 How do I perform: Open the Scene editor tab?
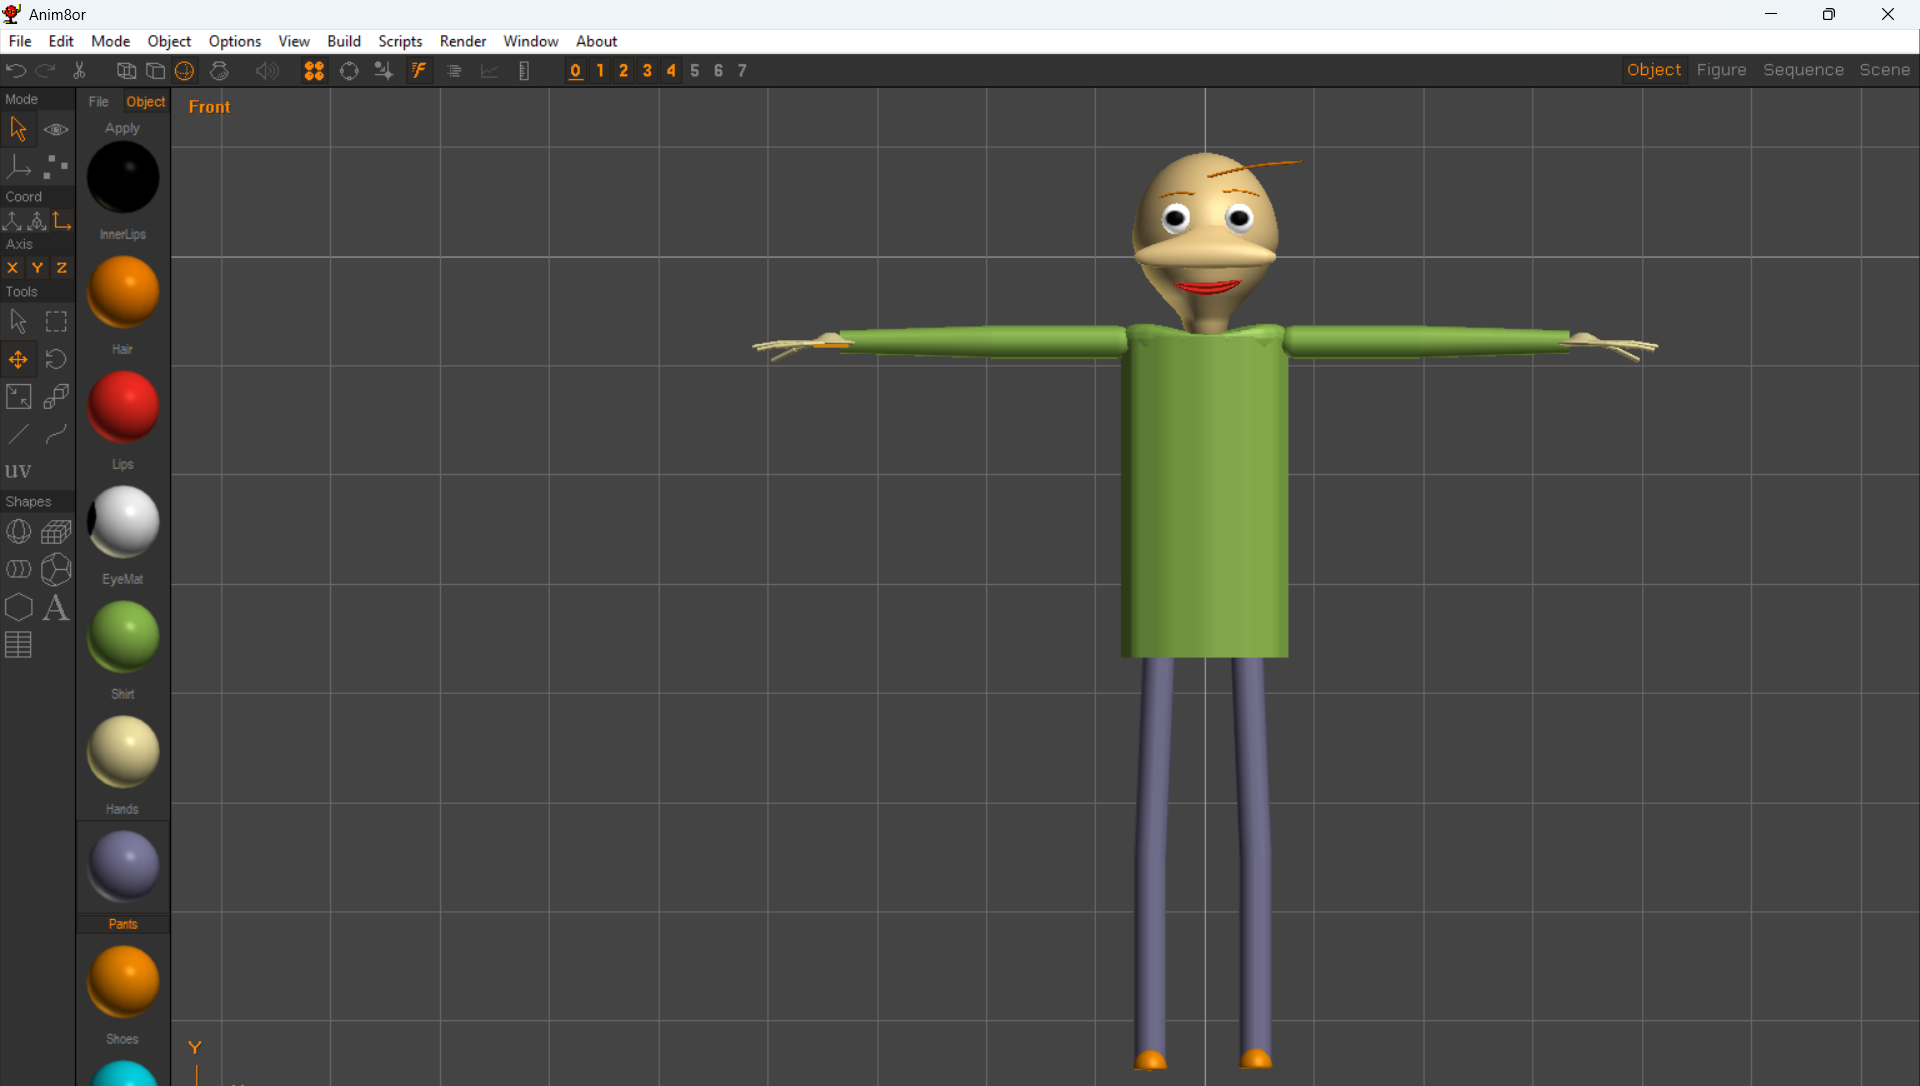point(1884,70)
